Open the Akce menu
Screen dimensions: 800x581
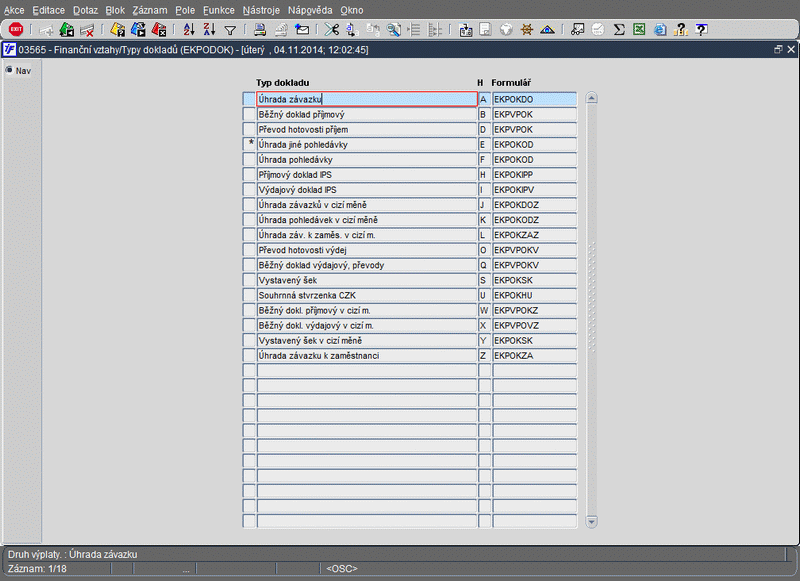coord(14,10)
